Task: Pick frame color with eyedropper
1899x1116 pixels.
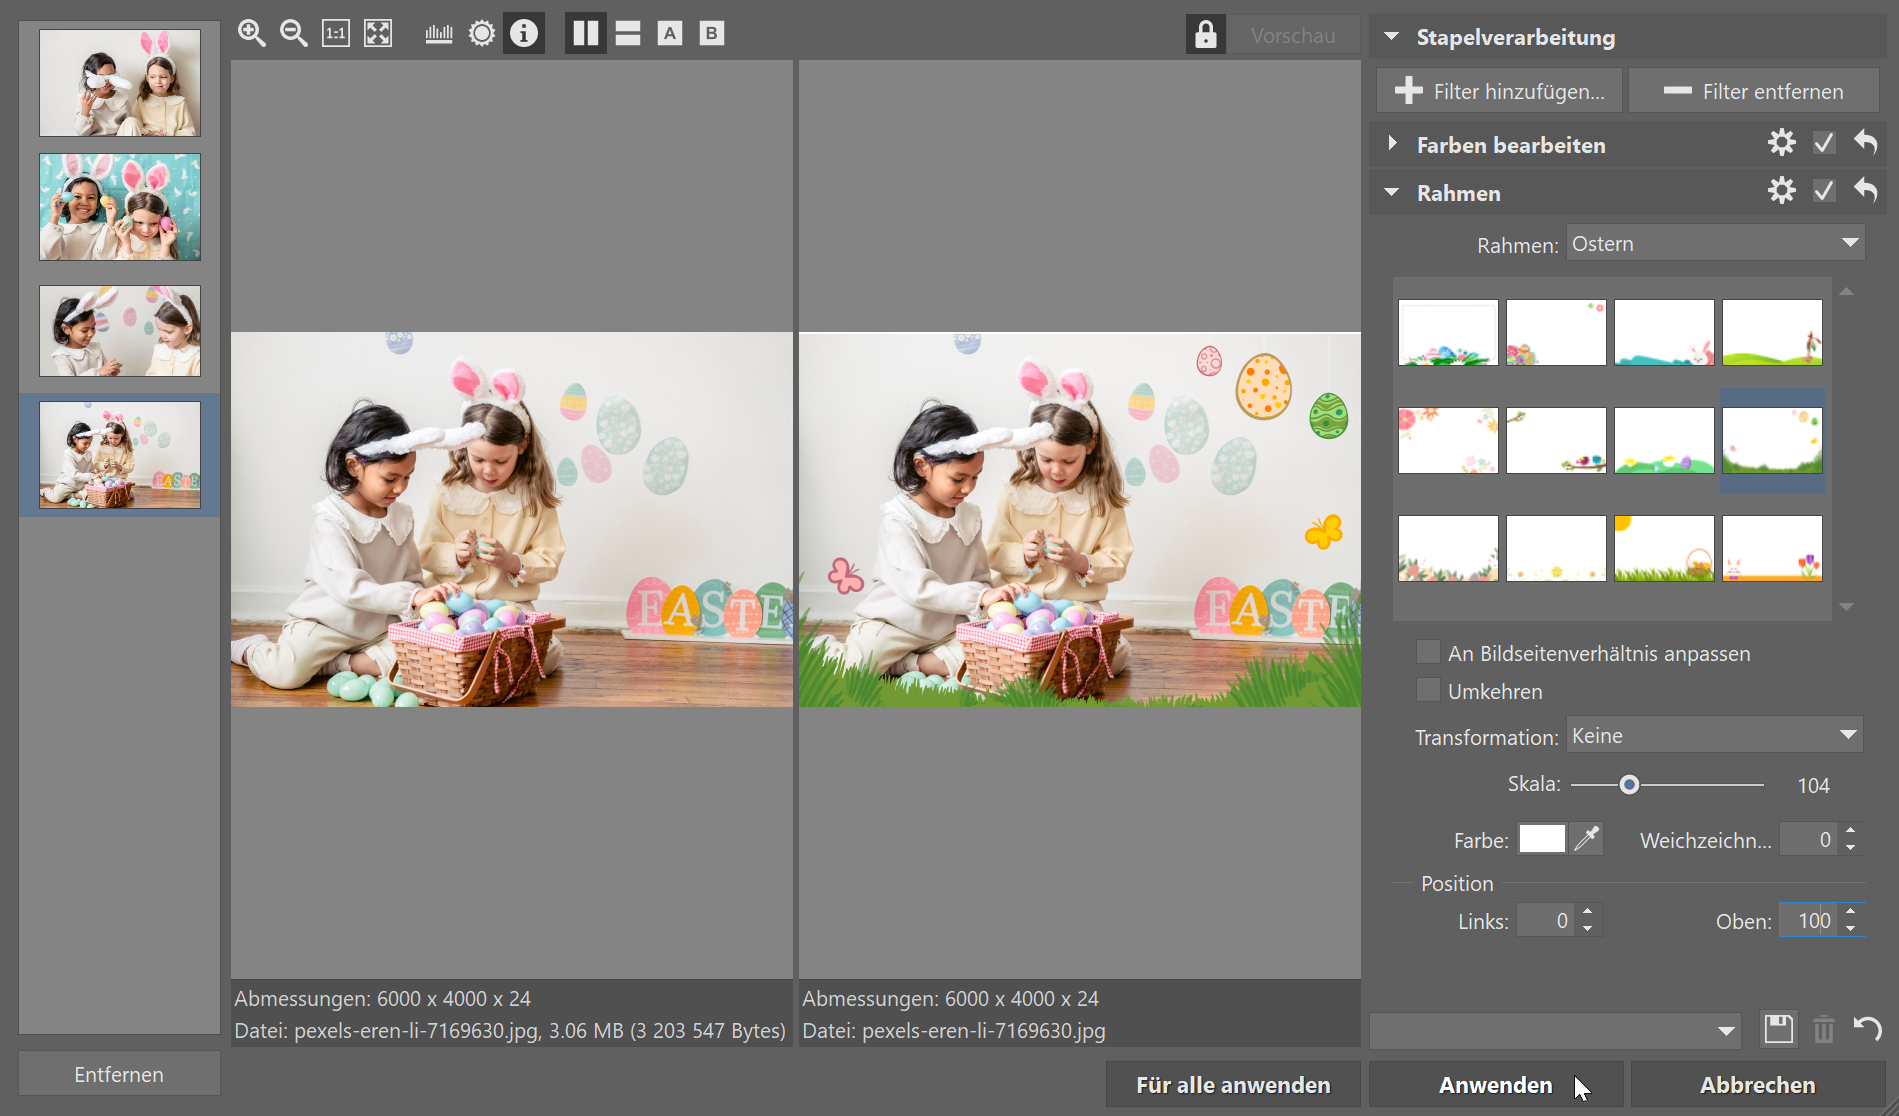Action: [x=1587, y=839]
